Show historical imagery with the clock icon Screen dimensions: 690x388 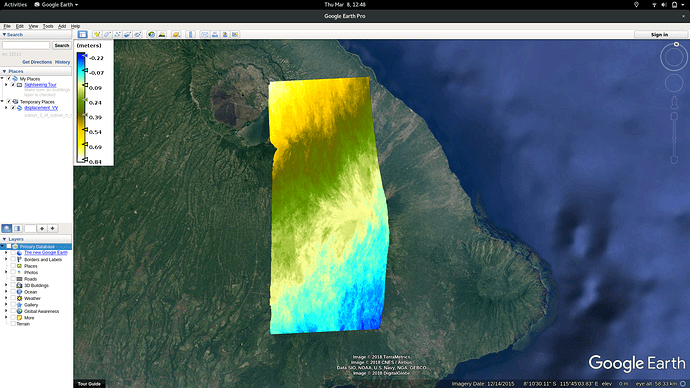coord(151,34)
